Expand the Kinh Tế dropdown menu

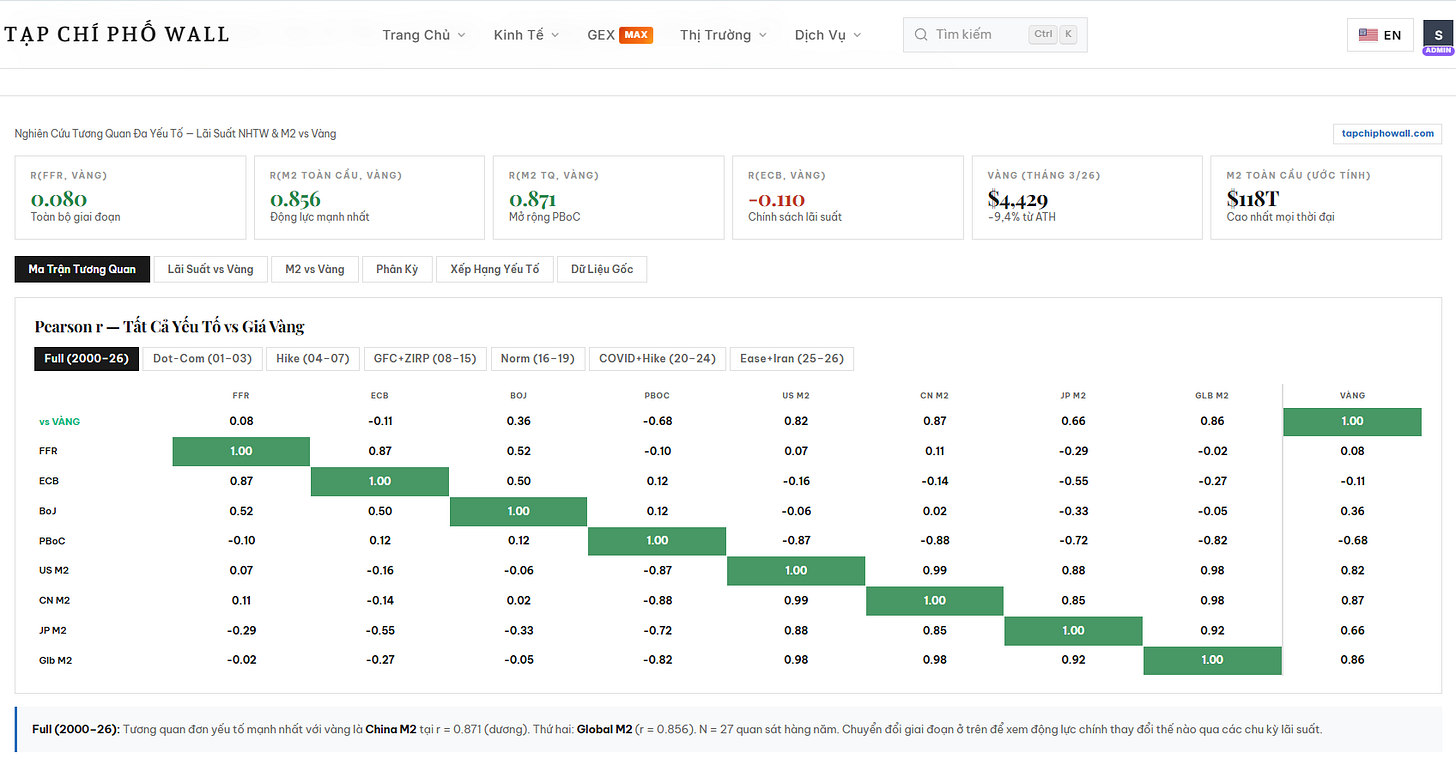pos(526,35)
